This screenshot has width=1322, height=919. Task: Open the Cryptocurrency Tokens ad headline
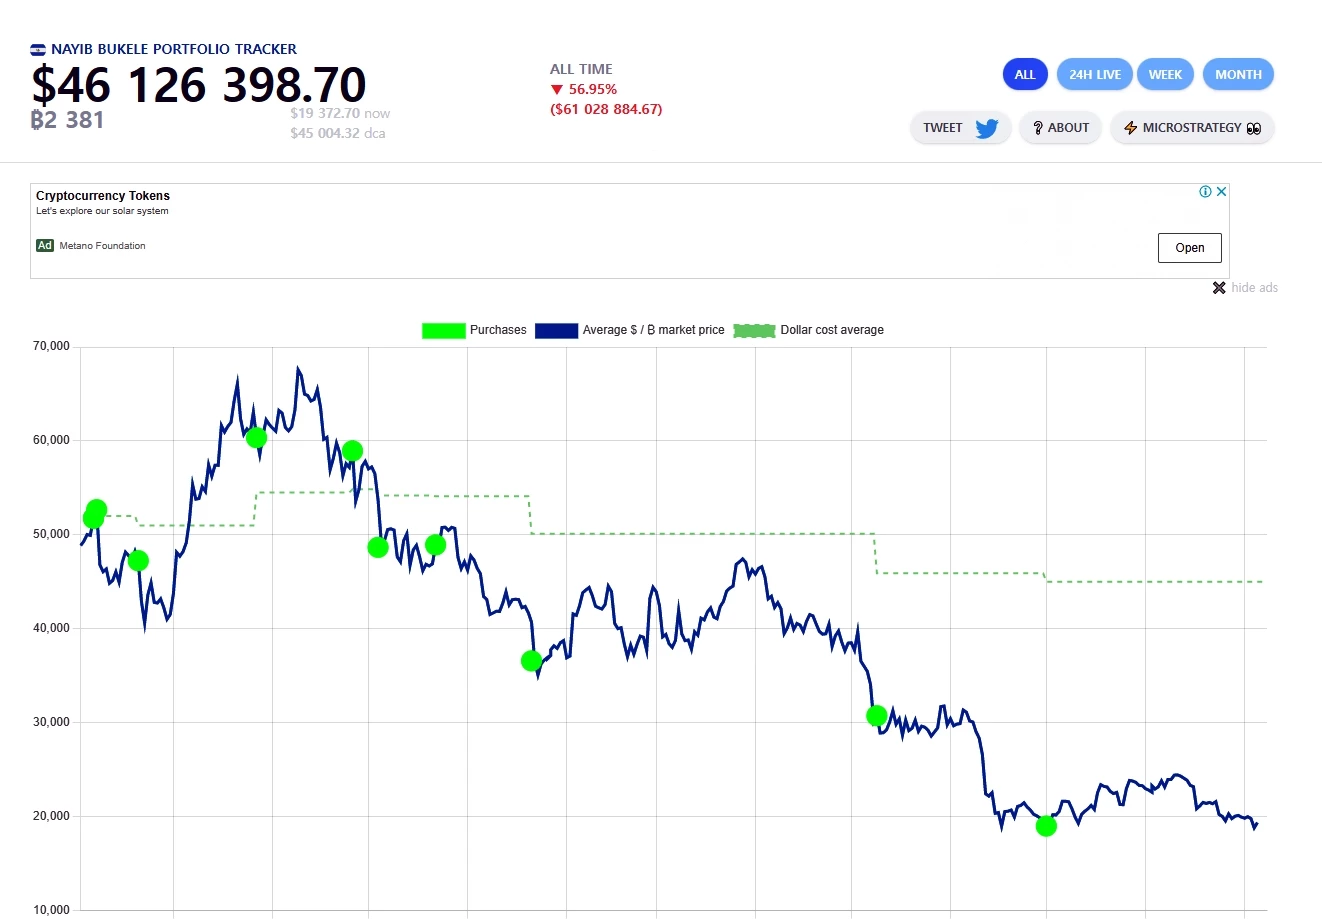(x=103, y=196)
